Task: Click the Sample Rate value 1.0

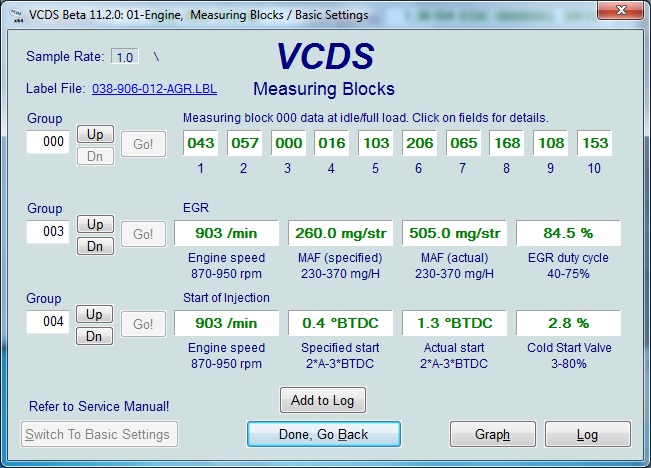Action: coord(125,57)
